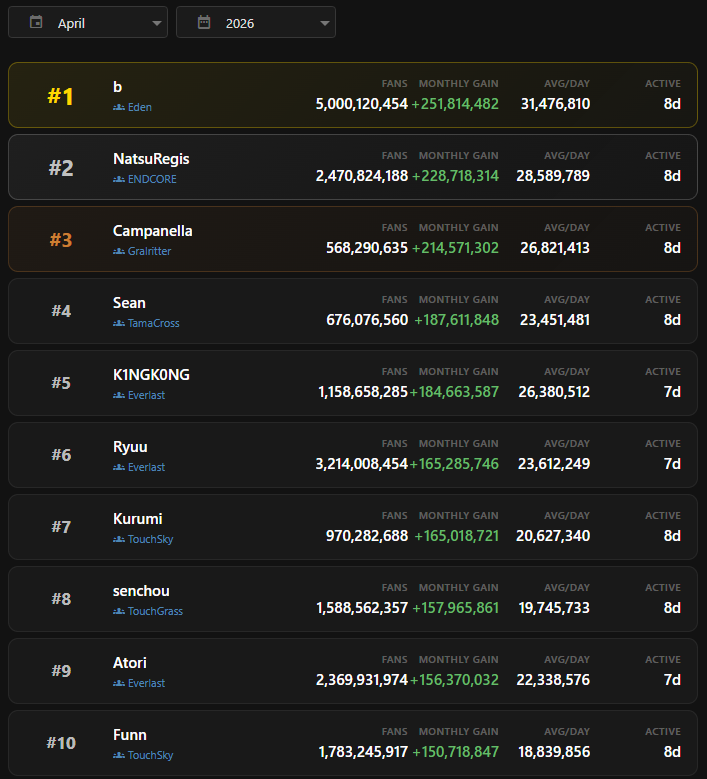
Task: Select player name Kurumi
Action: (x=138, y=519)
